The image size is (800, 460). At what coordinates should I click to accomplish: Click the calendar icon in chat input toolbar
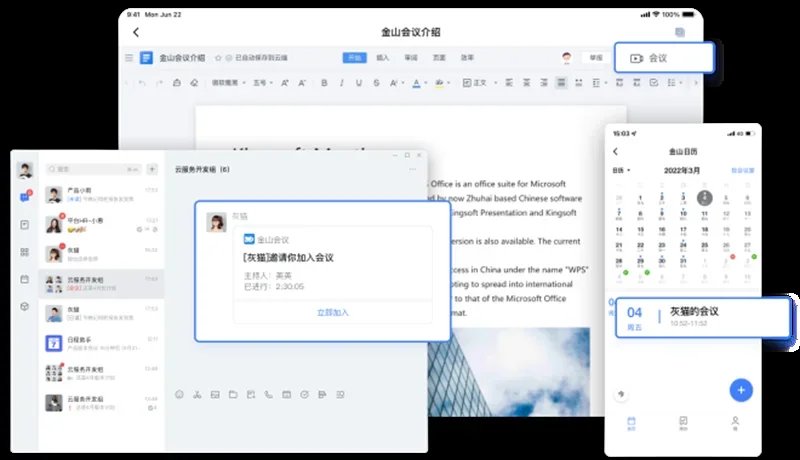pyautogui.click(x=286, y=394)
